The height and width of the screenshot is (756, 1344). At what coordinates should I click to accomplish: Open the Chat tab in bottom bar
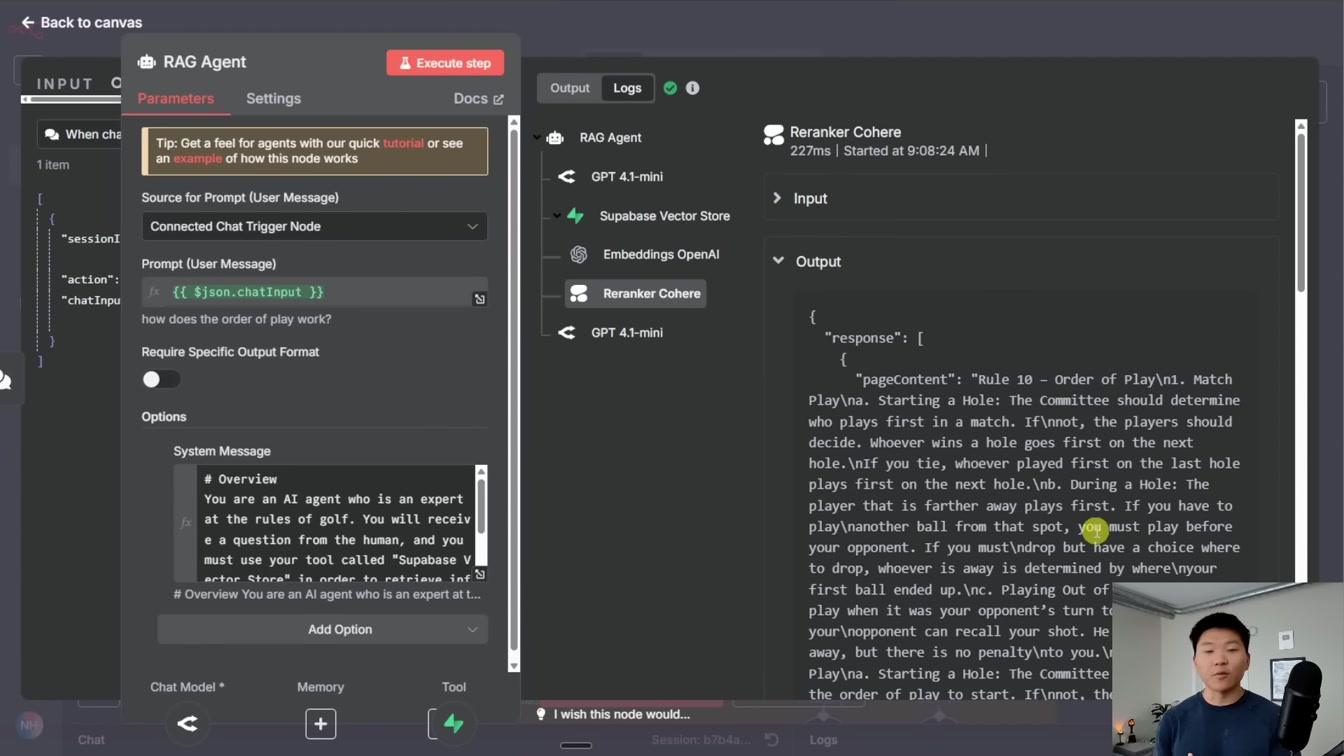point(91,740)
